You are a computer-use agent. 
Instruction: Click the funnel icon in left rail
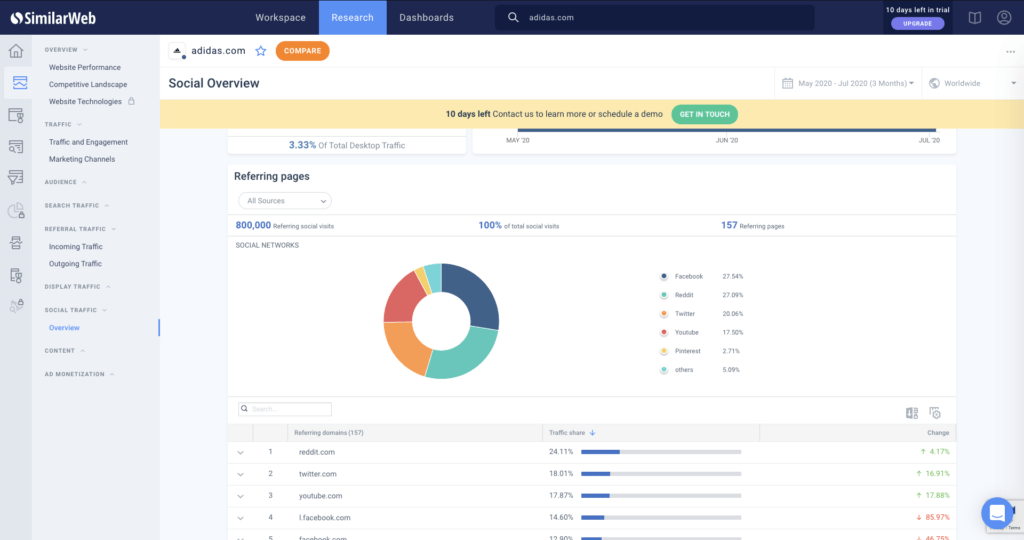point(16,178)
